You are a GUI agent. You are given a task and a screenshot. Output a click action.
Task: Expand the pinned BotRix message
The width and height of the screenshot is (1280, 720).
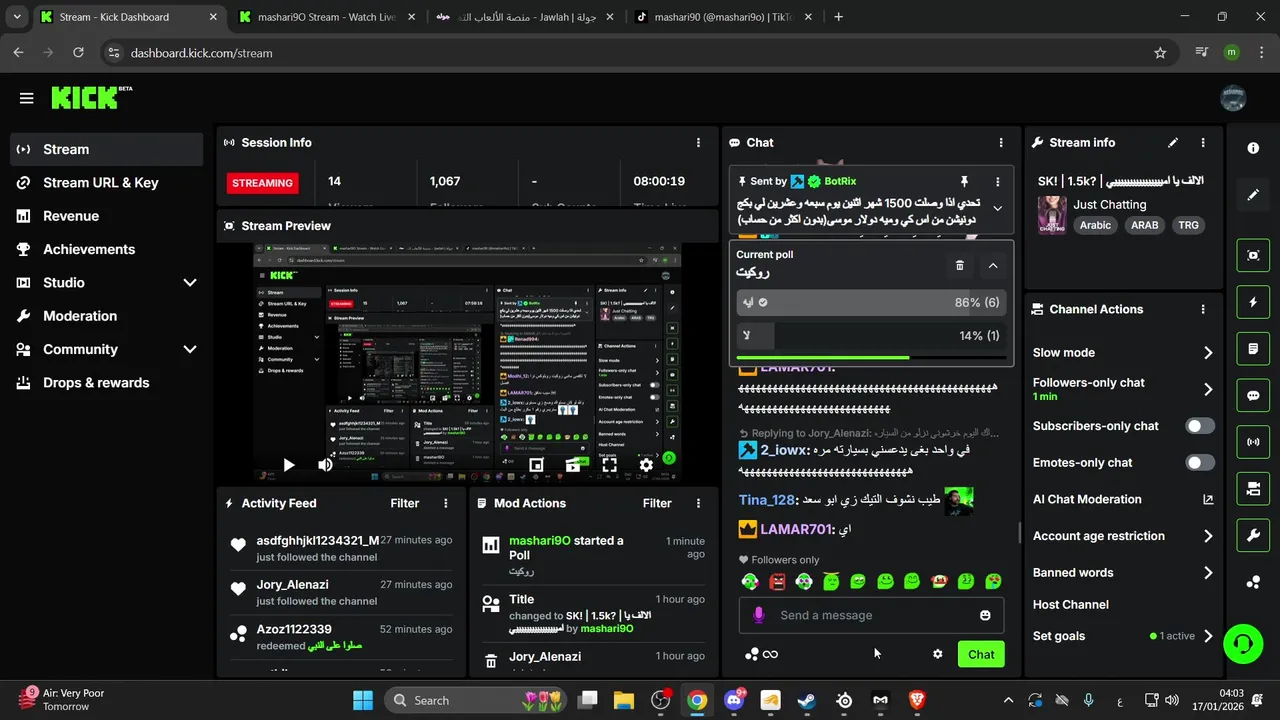997,208
